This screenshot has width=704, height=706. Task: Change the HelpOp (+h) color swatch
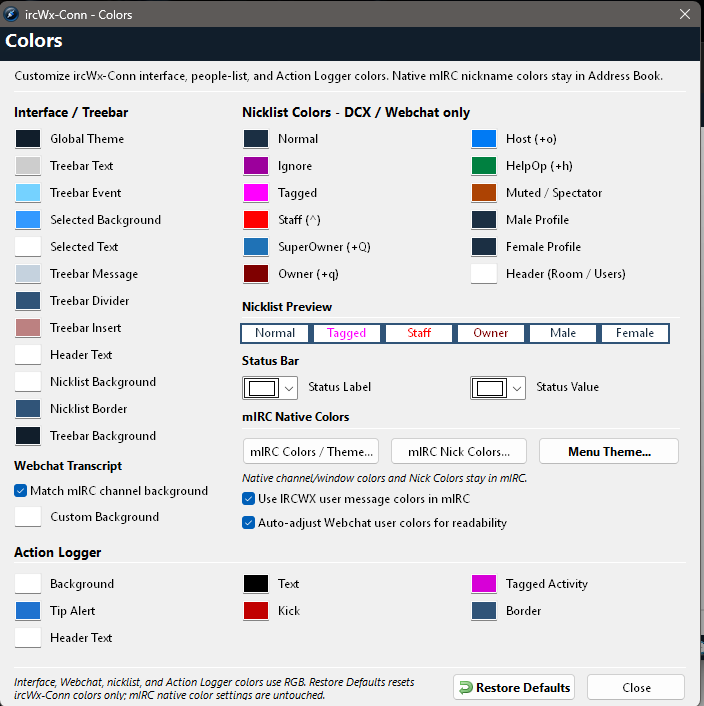(x=484, y=166)
